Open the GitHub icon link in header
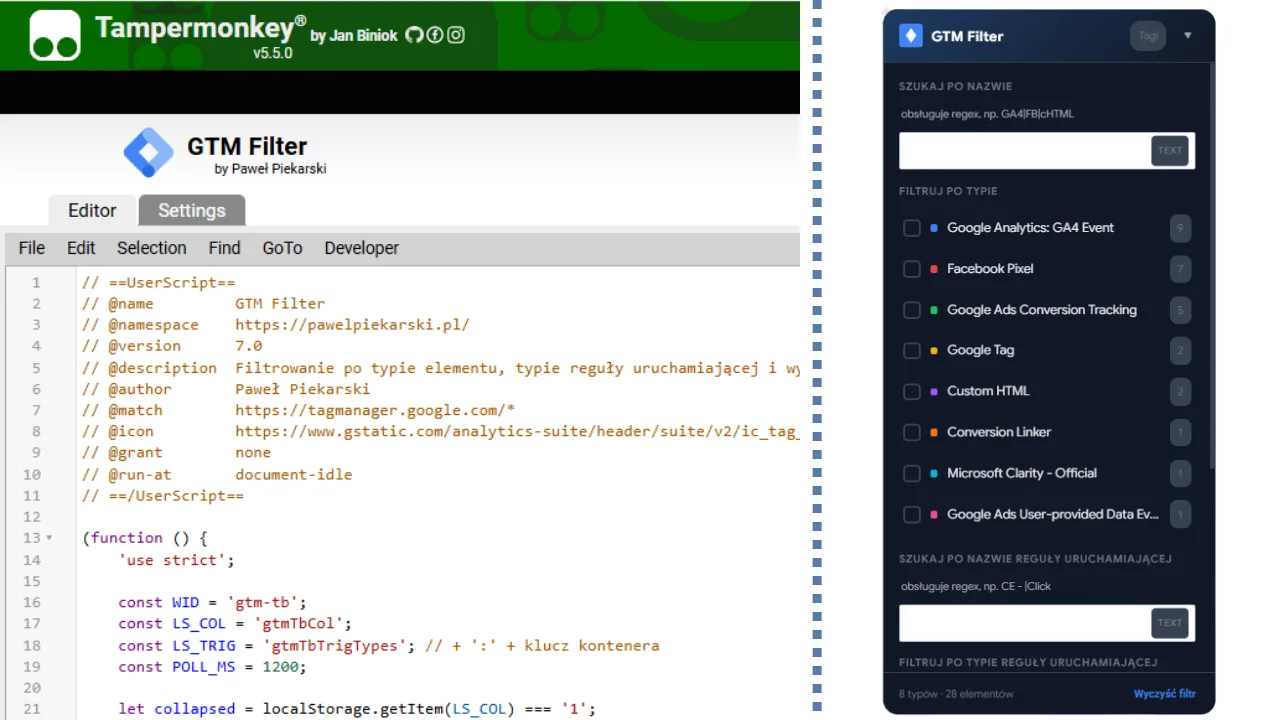1280x720 pixels. click(x=415, y=35)
